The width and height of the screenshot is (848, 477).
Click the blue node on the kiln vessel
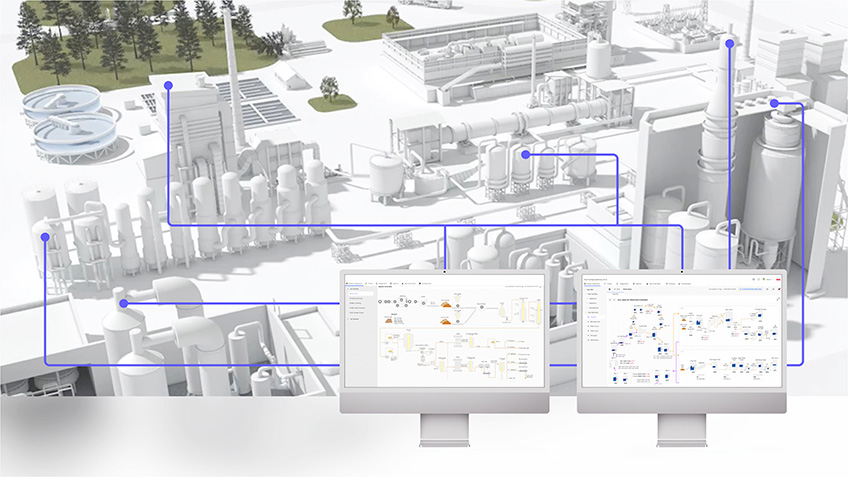click(525, 155)
